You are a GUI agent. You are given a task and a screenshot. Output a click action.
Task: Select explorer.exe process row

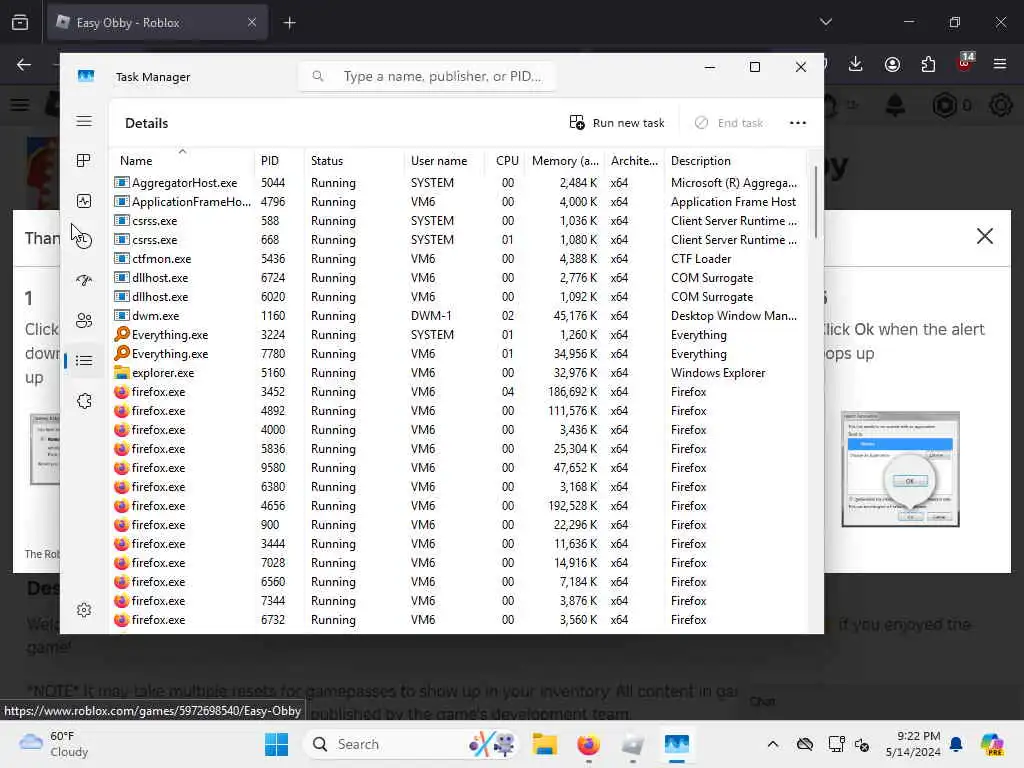[x=460, y=373]
